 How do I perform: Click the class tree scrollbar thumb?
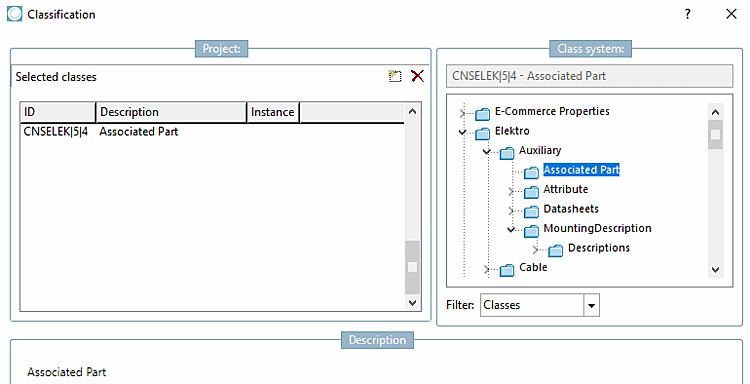tap(715, 135)
